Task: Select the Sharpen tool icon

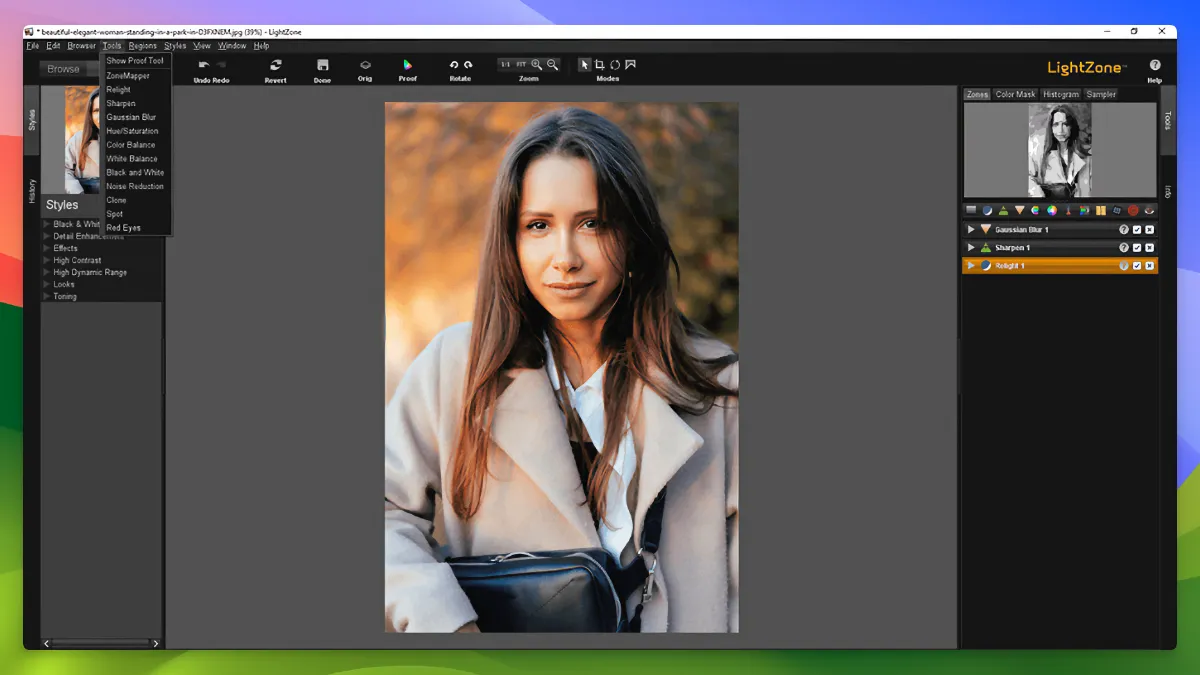Action: tap(1003, 210)
